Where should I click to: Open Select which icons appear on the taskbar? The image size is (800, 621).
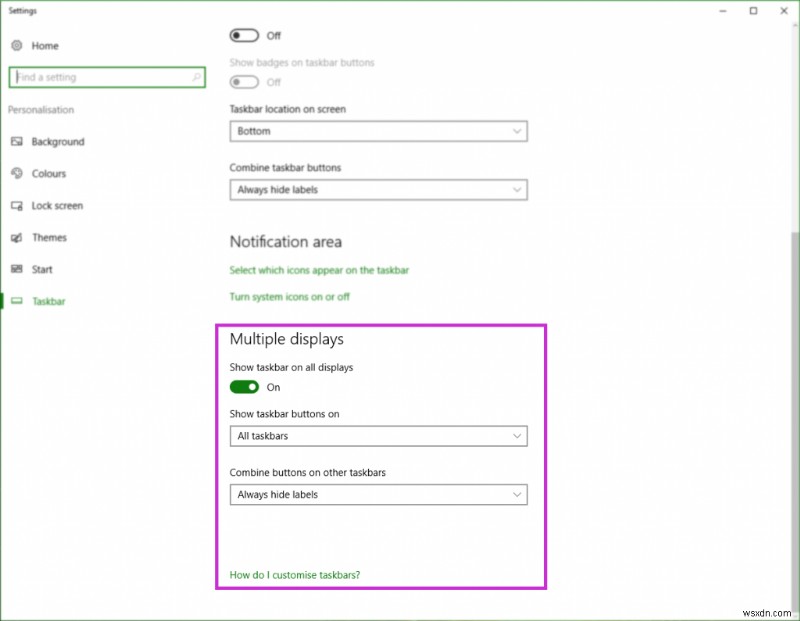click(x=319, y=270)
